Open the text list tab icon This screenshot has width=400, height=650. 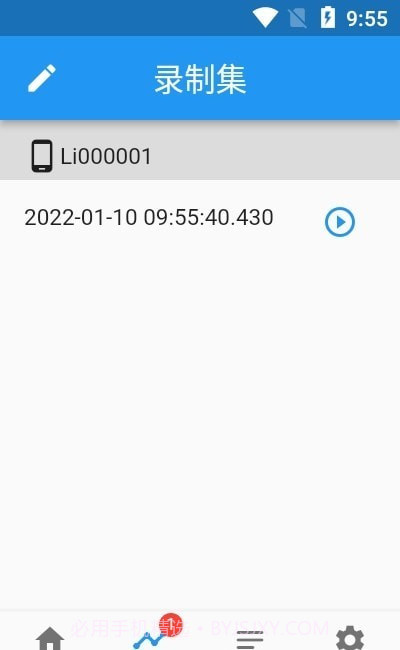click(250, 640)
